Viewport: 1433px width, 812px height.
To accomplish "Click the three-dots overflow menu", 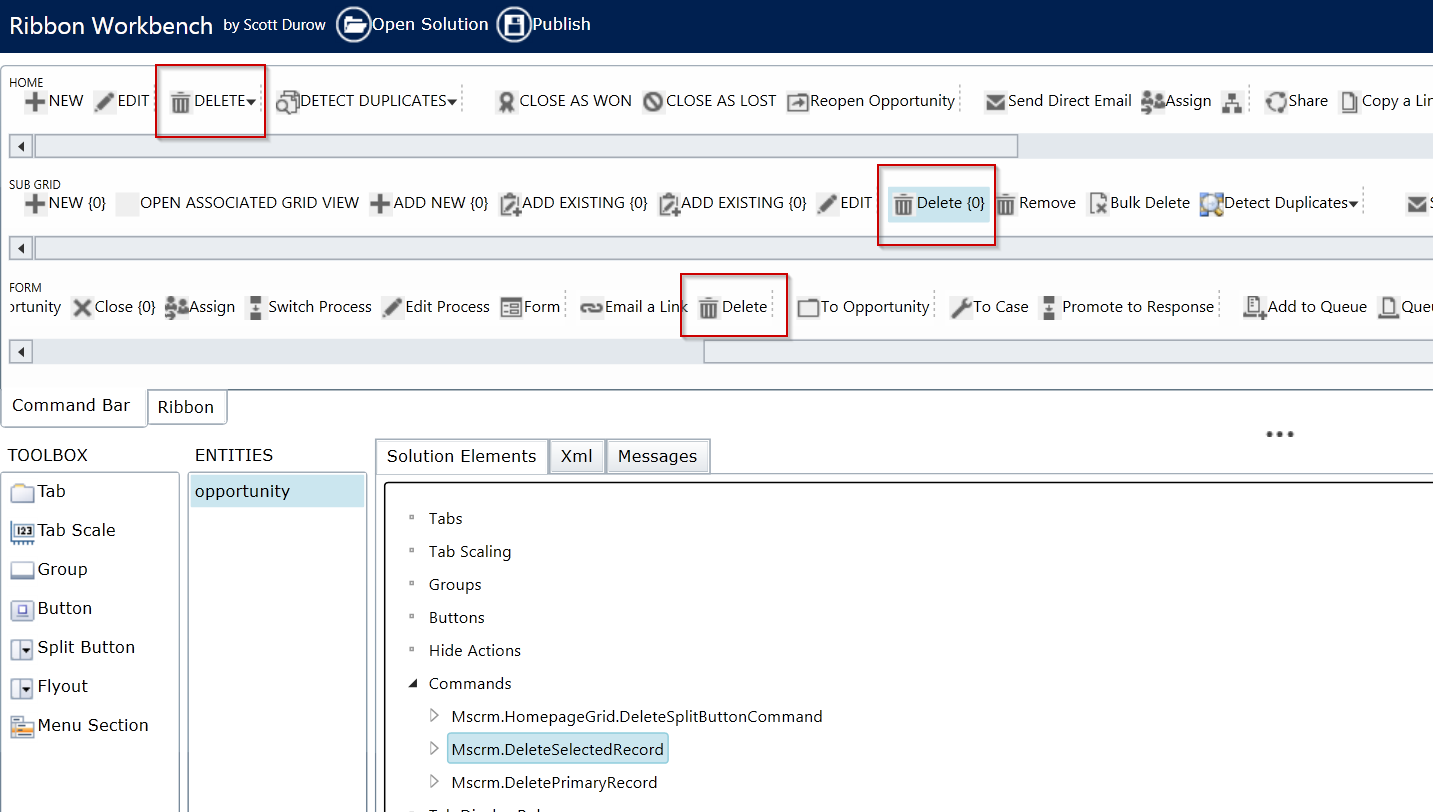I will tap(1280, 434).
